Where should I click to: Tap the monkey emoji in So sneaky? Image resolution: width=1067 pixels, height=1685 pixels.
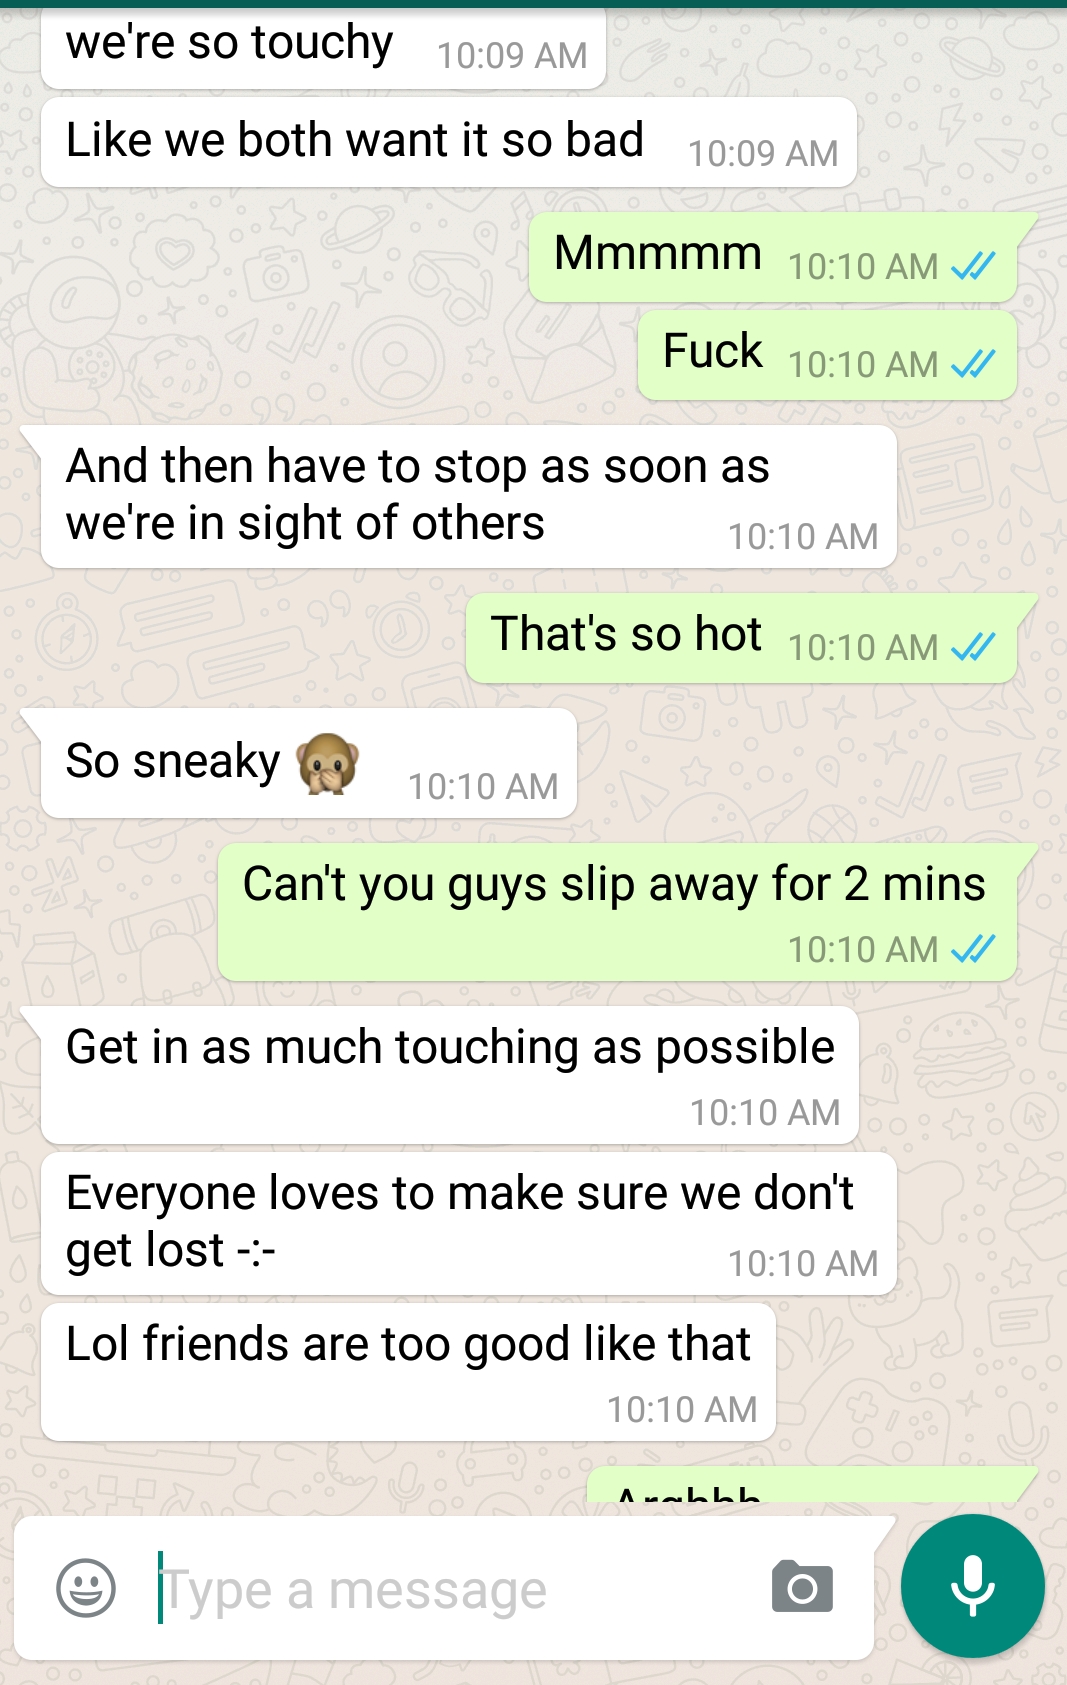[x=327, y=763]
